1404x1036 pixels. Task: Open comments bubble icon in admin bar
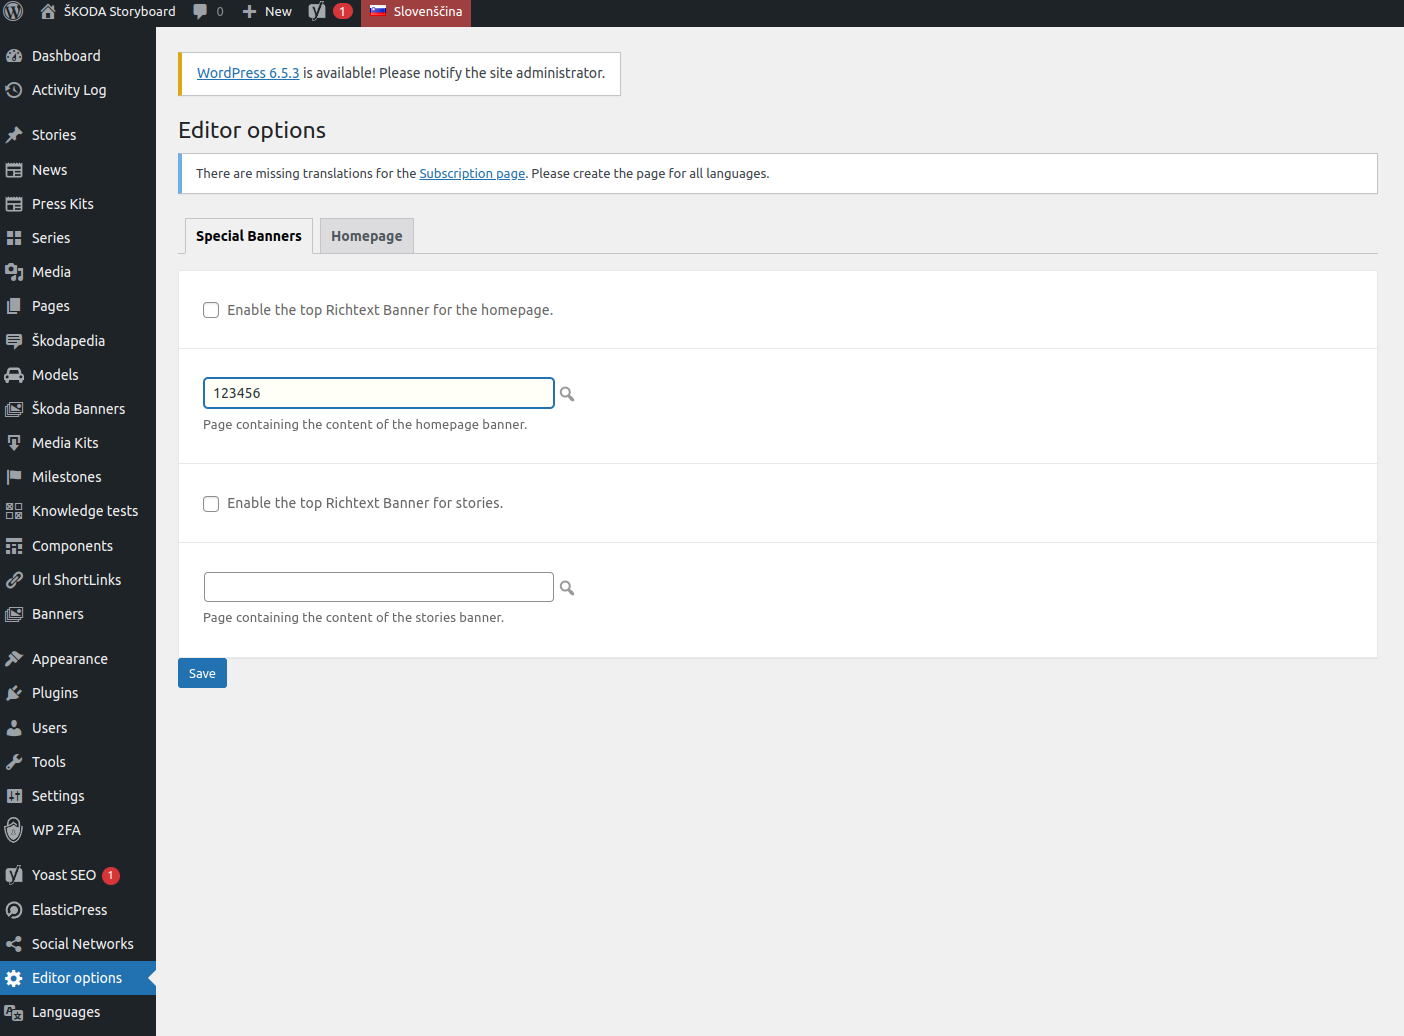(200, 12)
